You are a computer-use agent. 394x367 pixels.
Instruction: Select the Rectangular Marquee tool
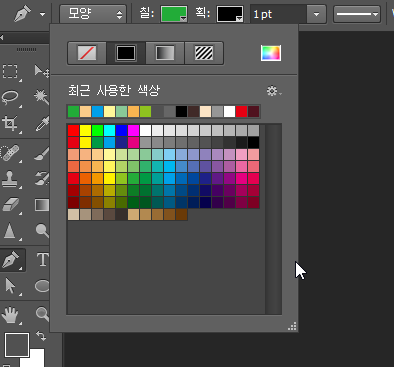[10, 71]
